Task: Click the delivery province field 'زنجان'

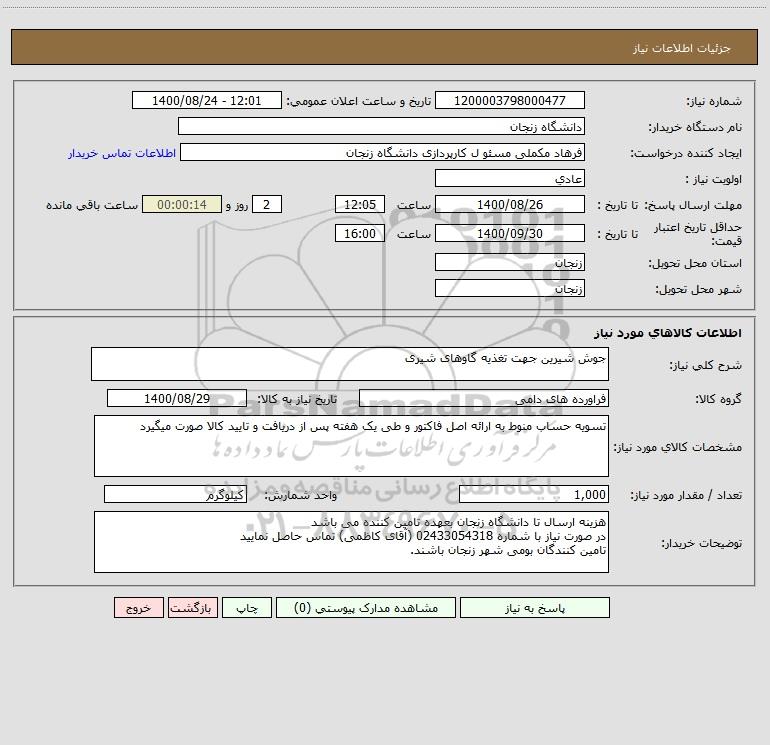Action: [x=510, y=262]
